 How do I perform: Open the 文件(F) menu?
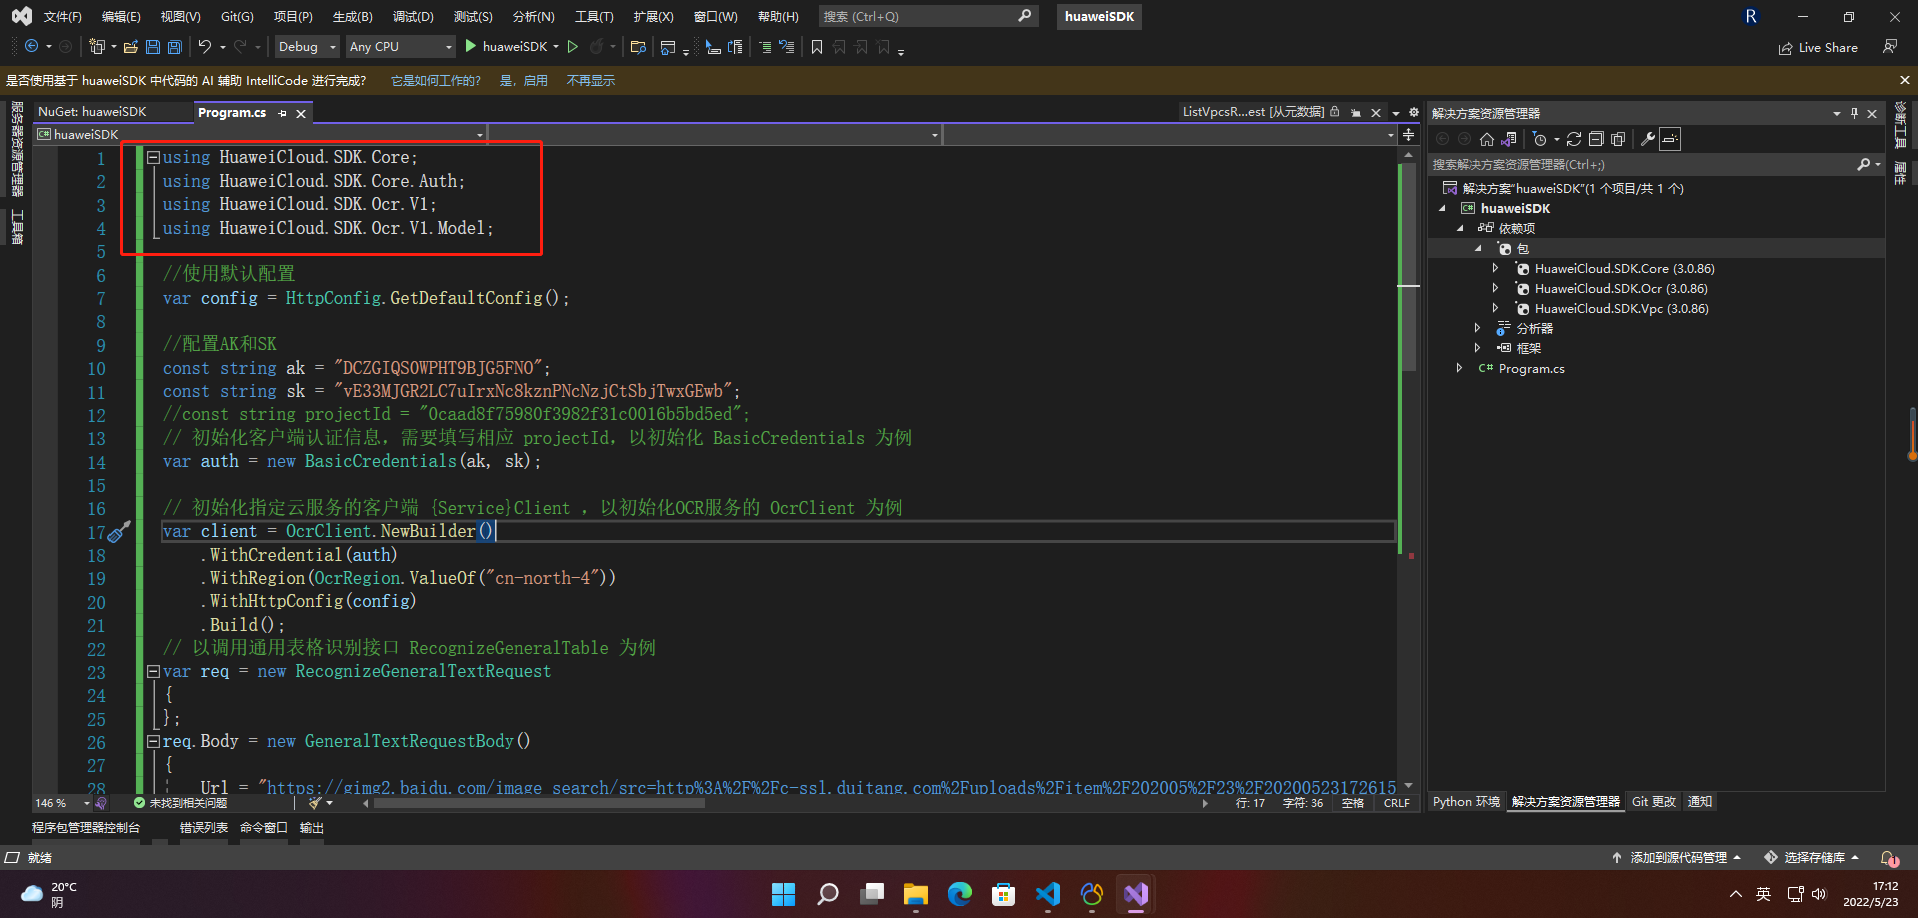point(62,17)
